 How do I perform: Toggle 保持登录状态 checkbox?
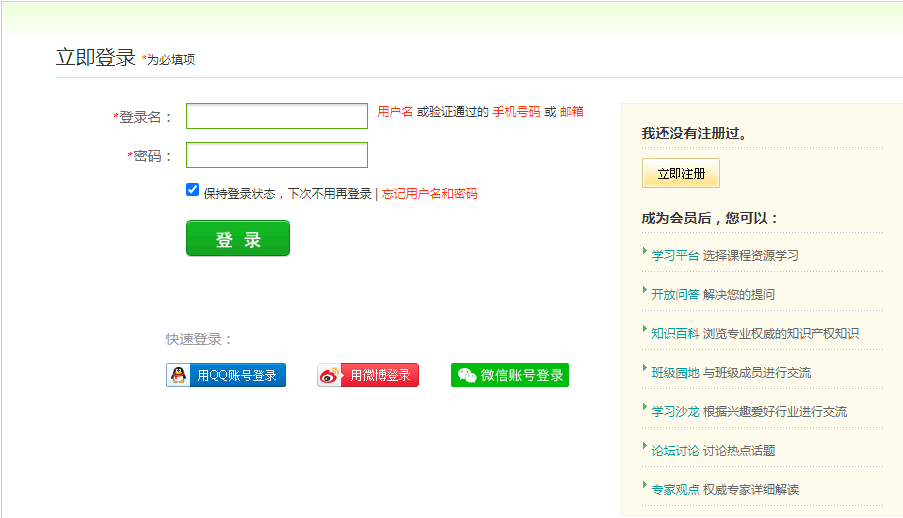pyautogui.click(x=193, y=190)
